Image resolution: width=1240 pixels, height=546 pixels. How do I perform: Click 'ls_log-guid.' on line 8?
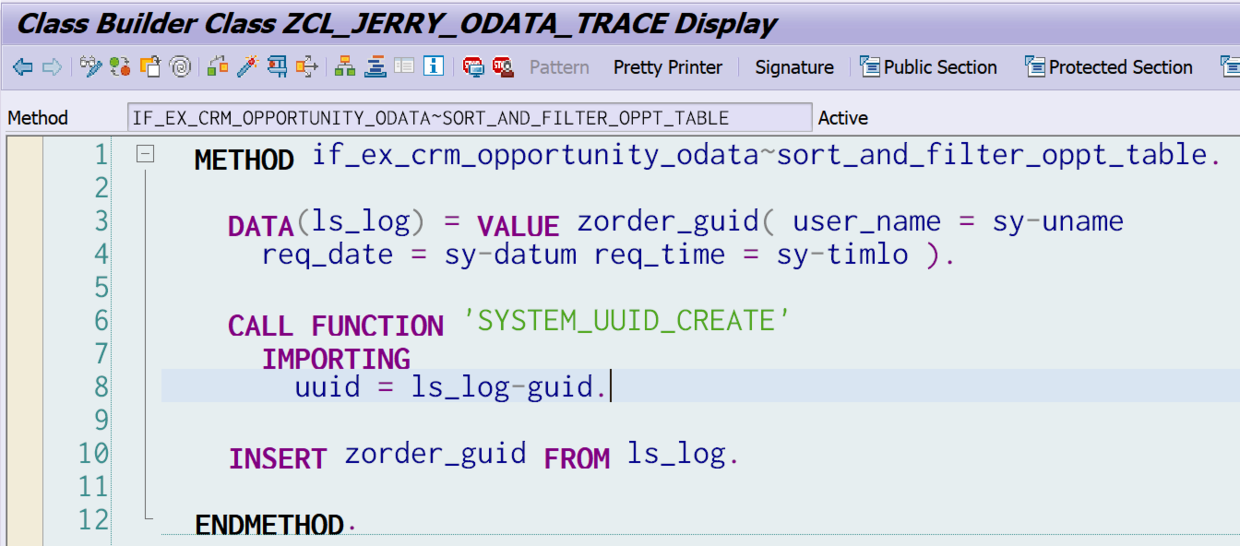(509, 387)
